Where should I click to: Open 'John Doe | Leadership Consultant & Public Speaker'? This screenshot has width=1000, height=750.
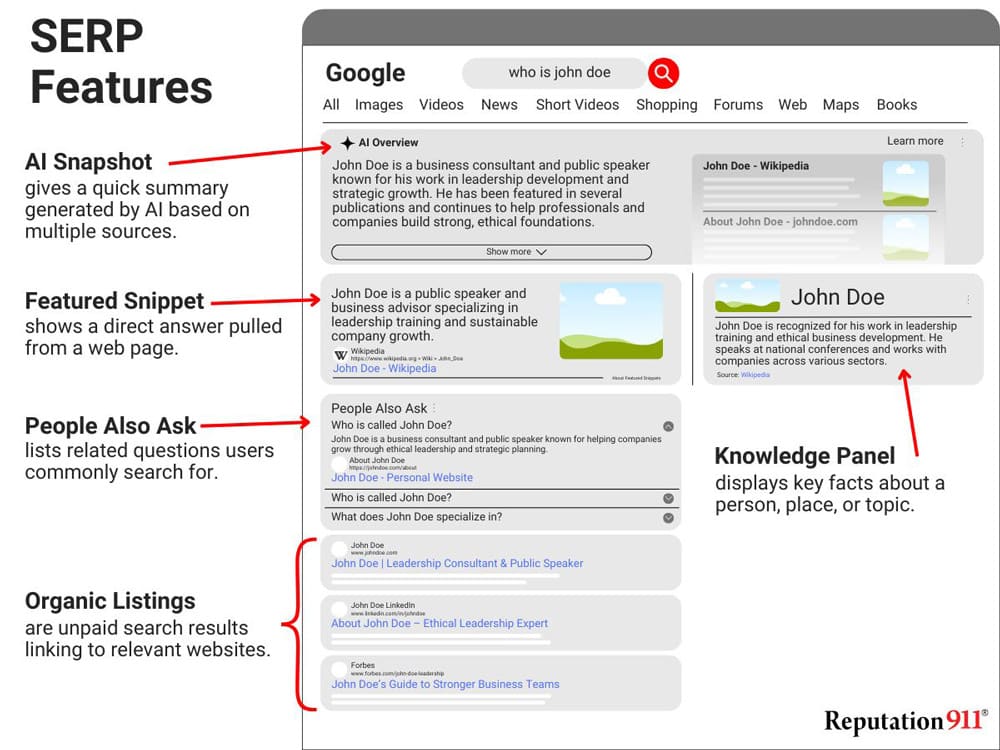457,564
